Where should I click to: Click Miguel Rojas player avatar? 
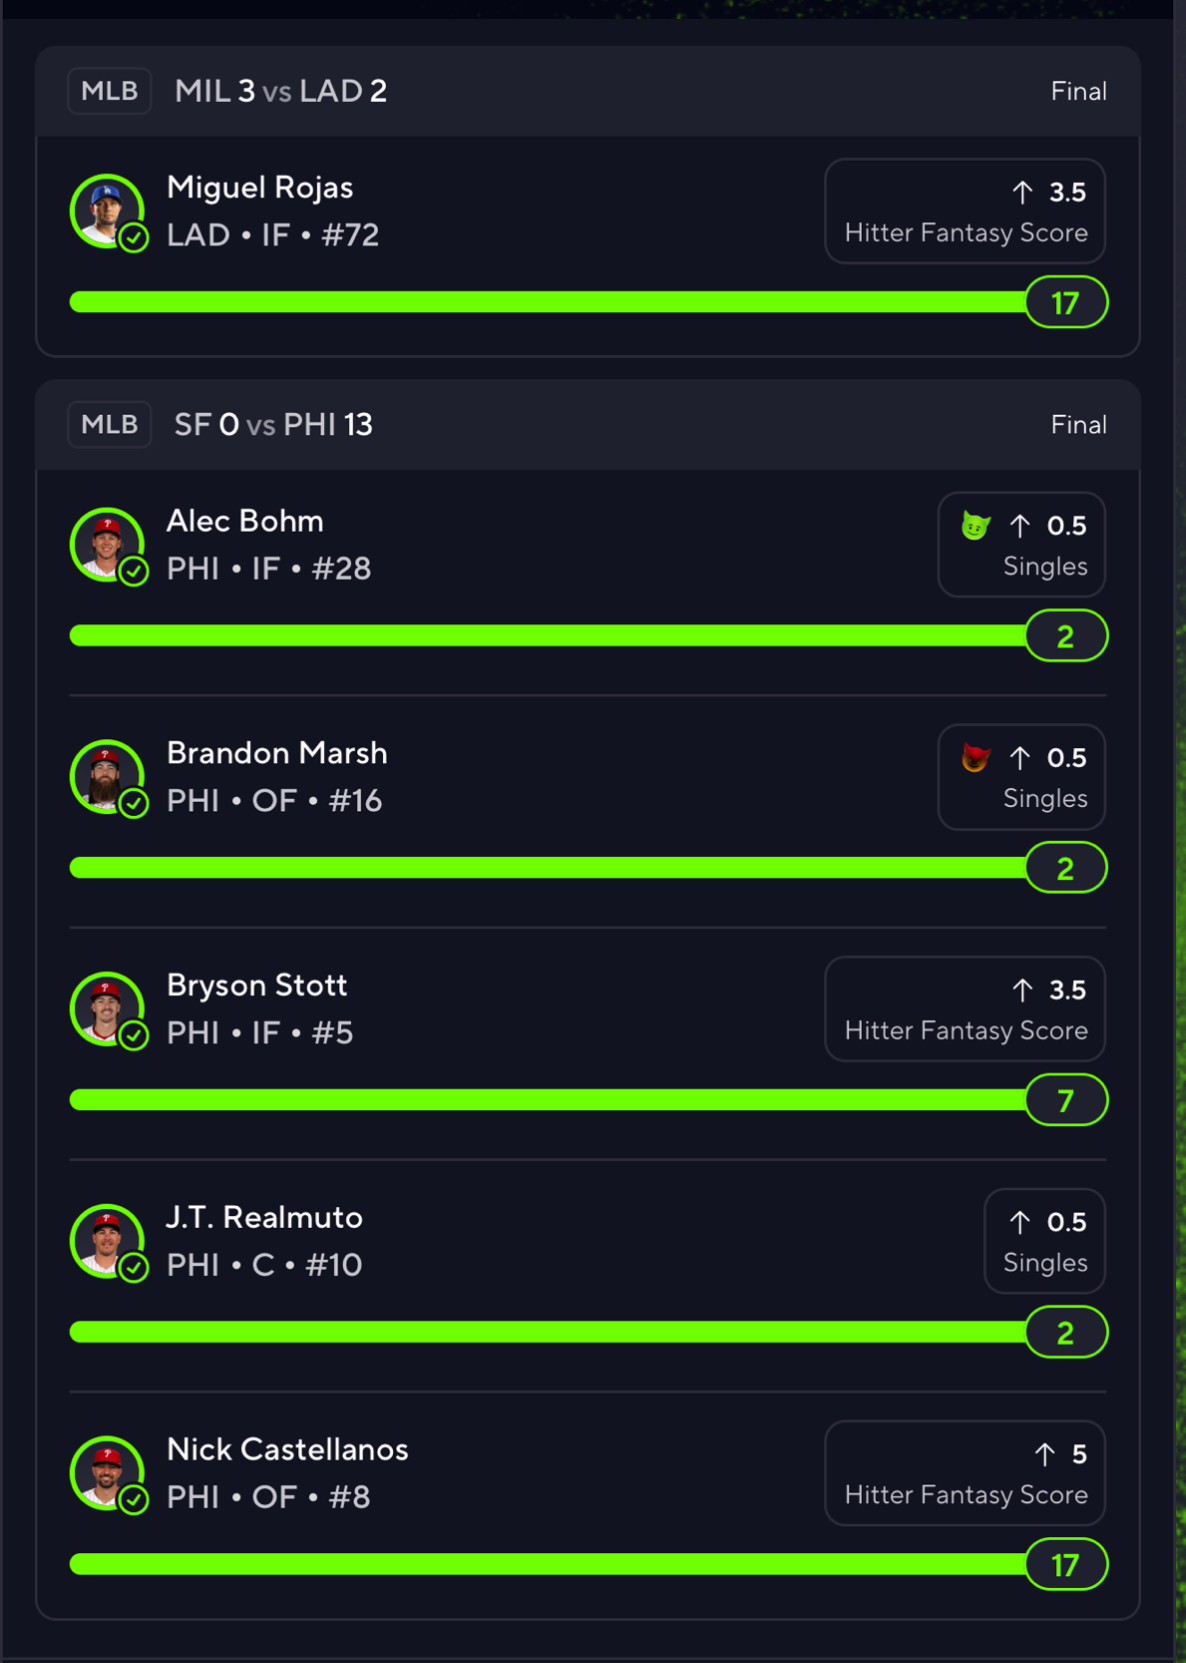click(x=107, y=211)
